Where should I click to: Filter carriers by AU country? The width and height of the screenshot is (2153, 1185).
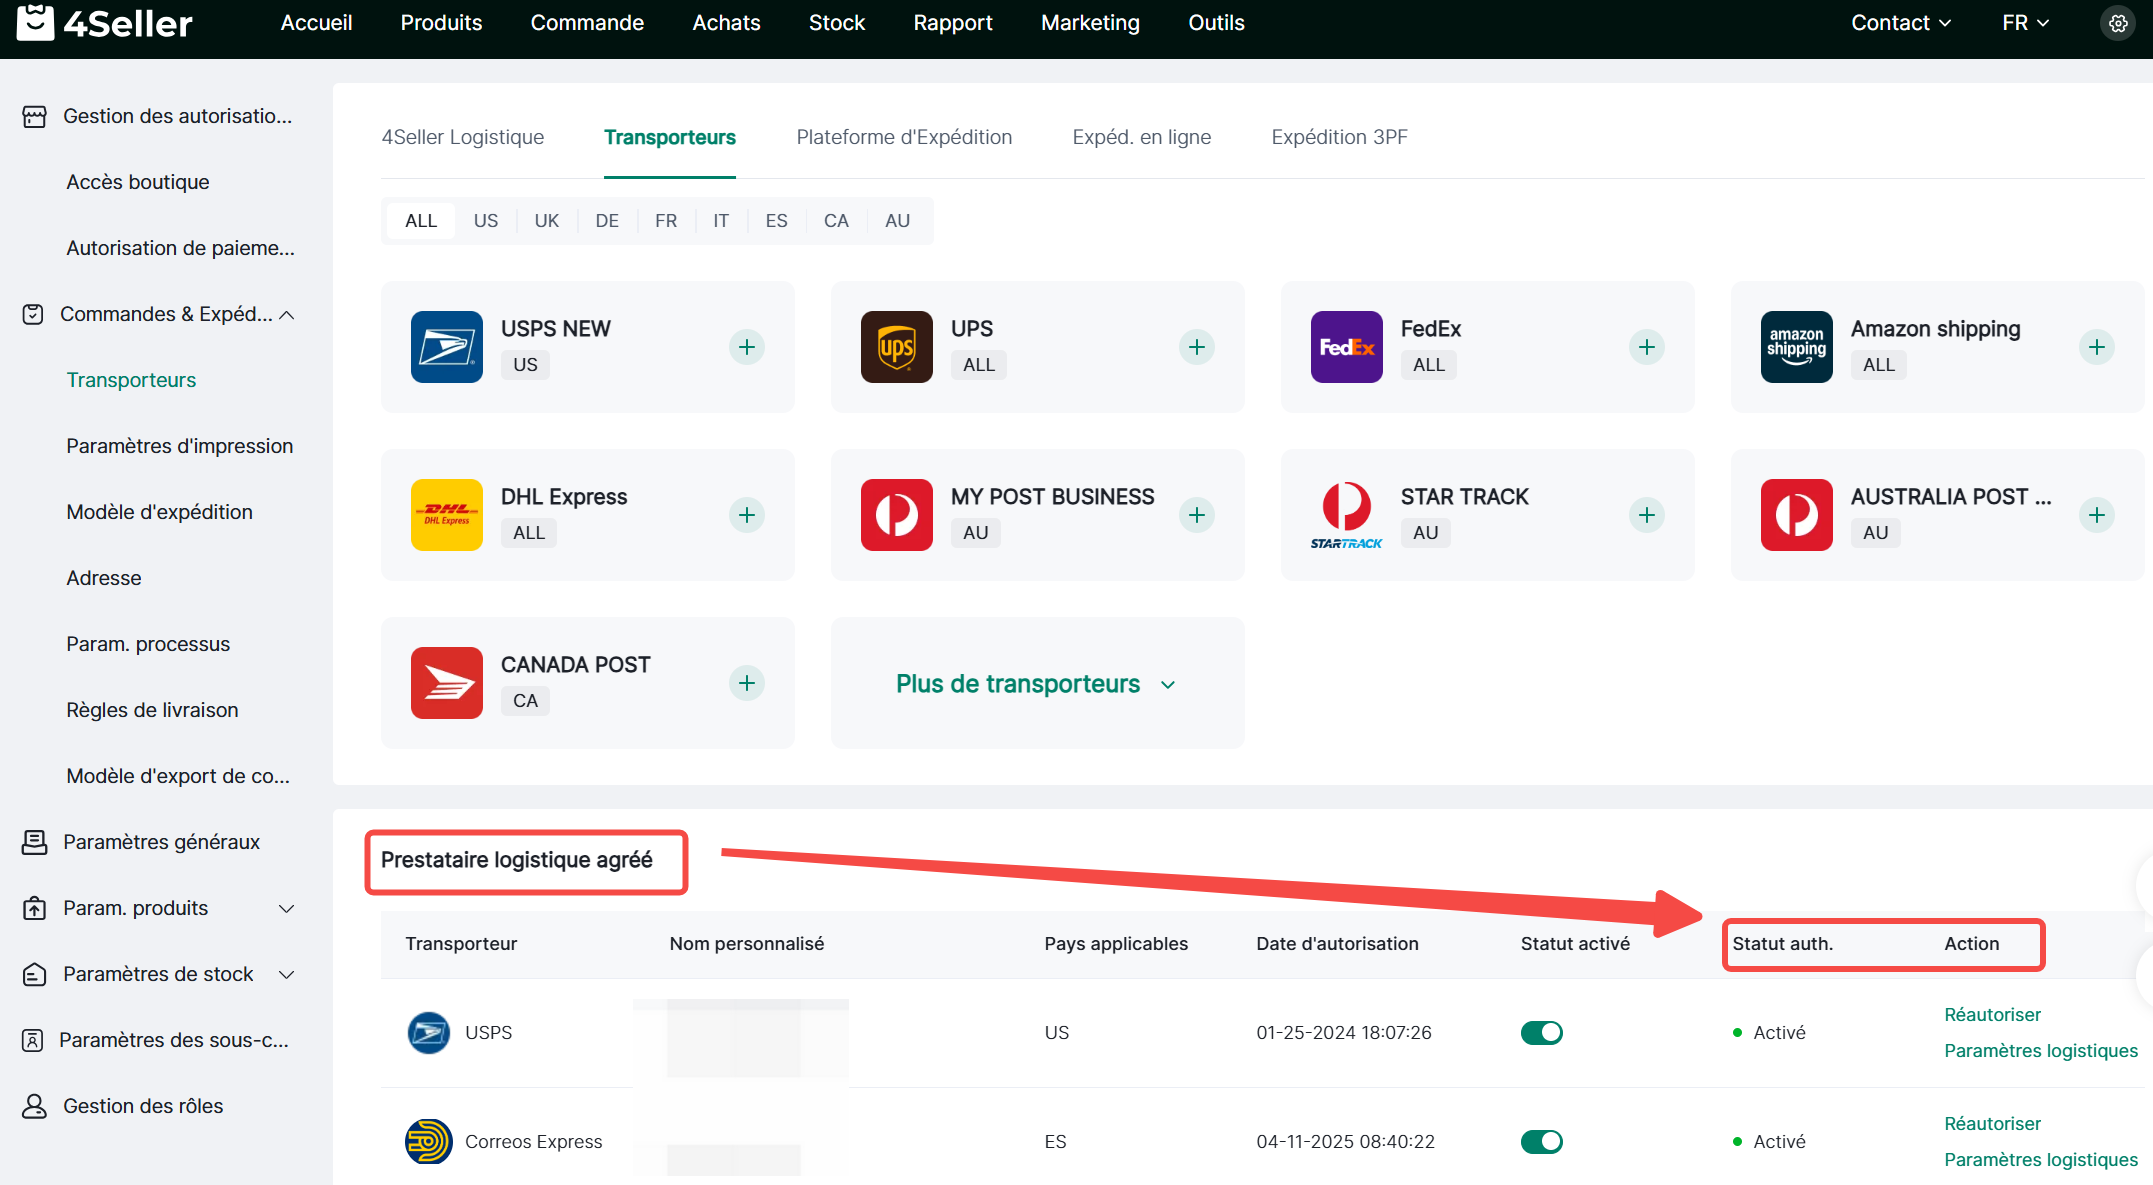(x=897, y=221)
